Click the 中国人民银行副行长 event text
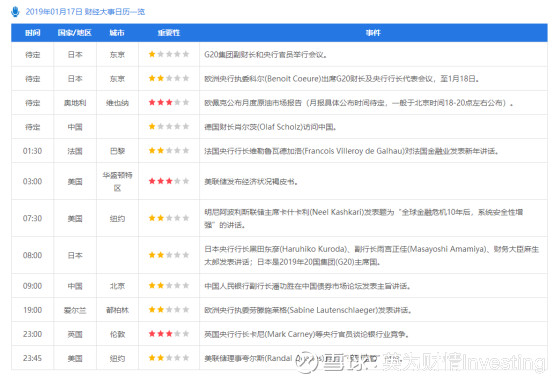 pos(307,286)
